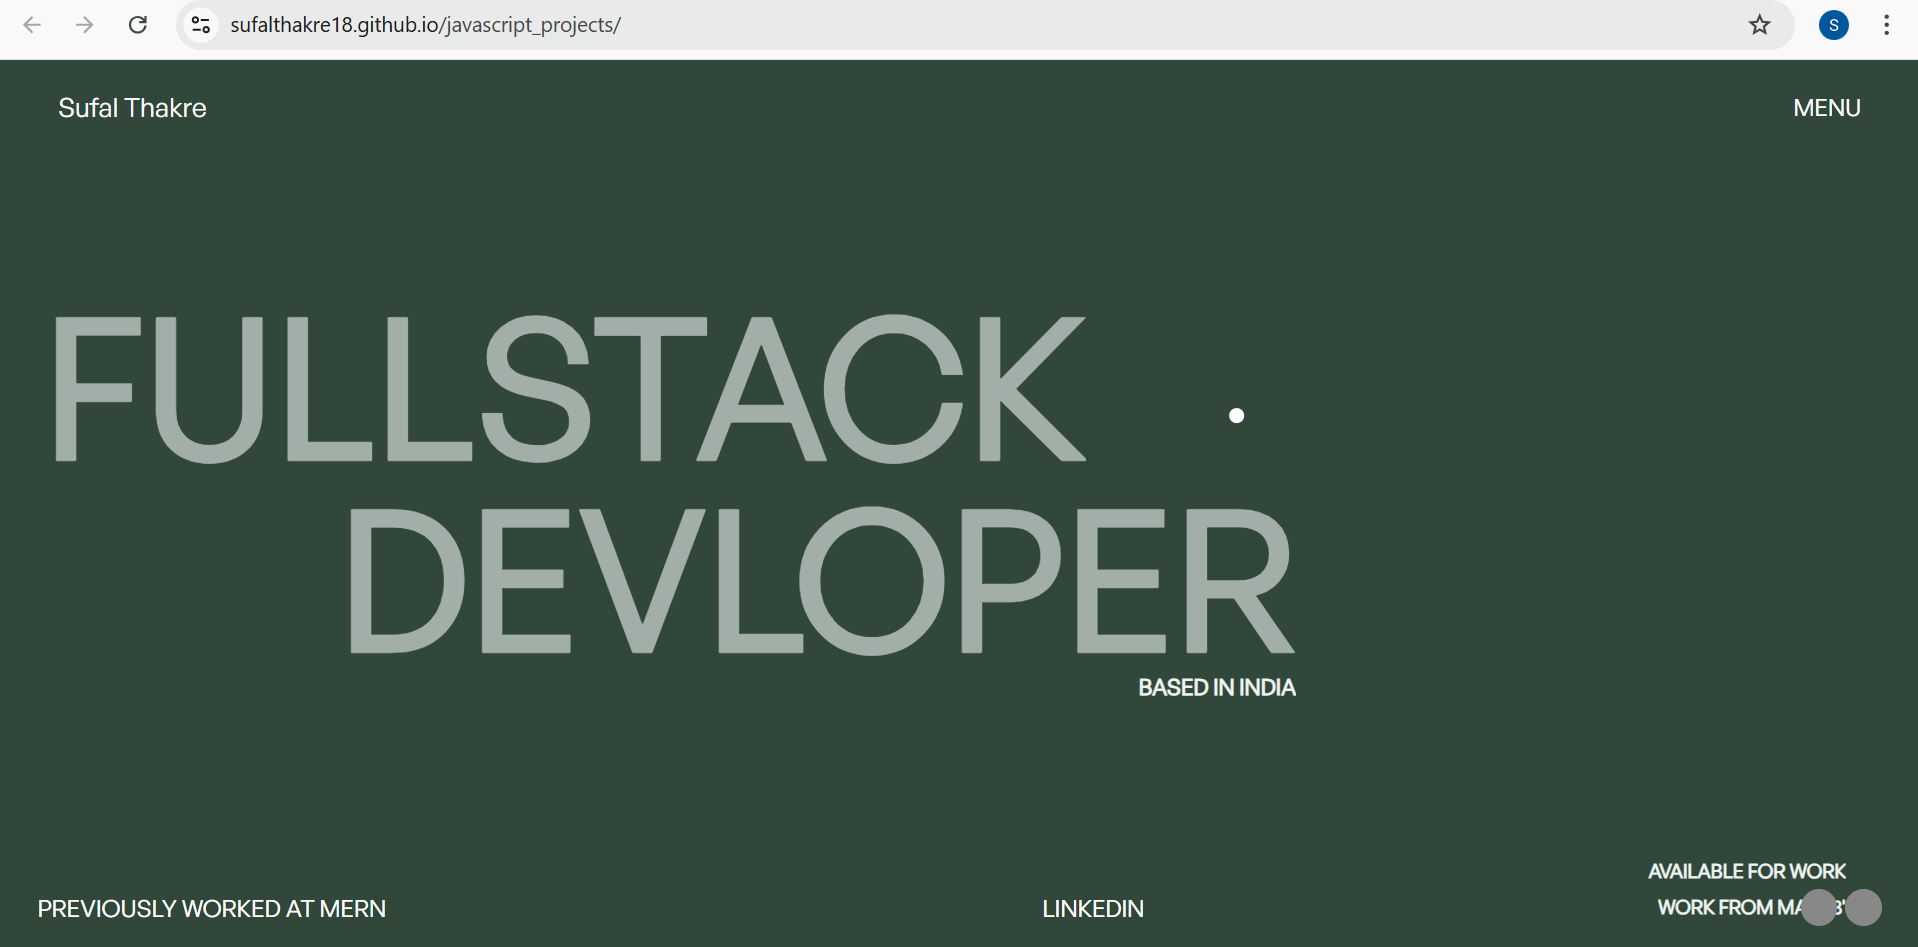1918x947 pixels.
Task: Click the AVAILABLE FOR WORK label
Action: 1746,872
